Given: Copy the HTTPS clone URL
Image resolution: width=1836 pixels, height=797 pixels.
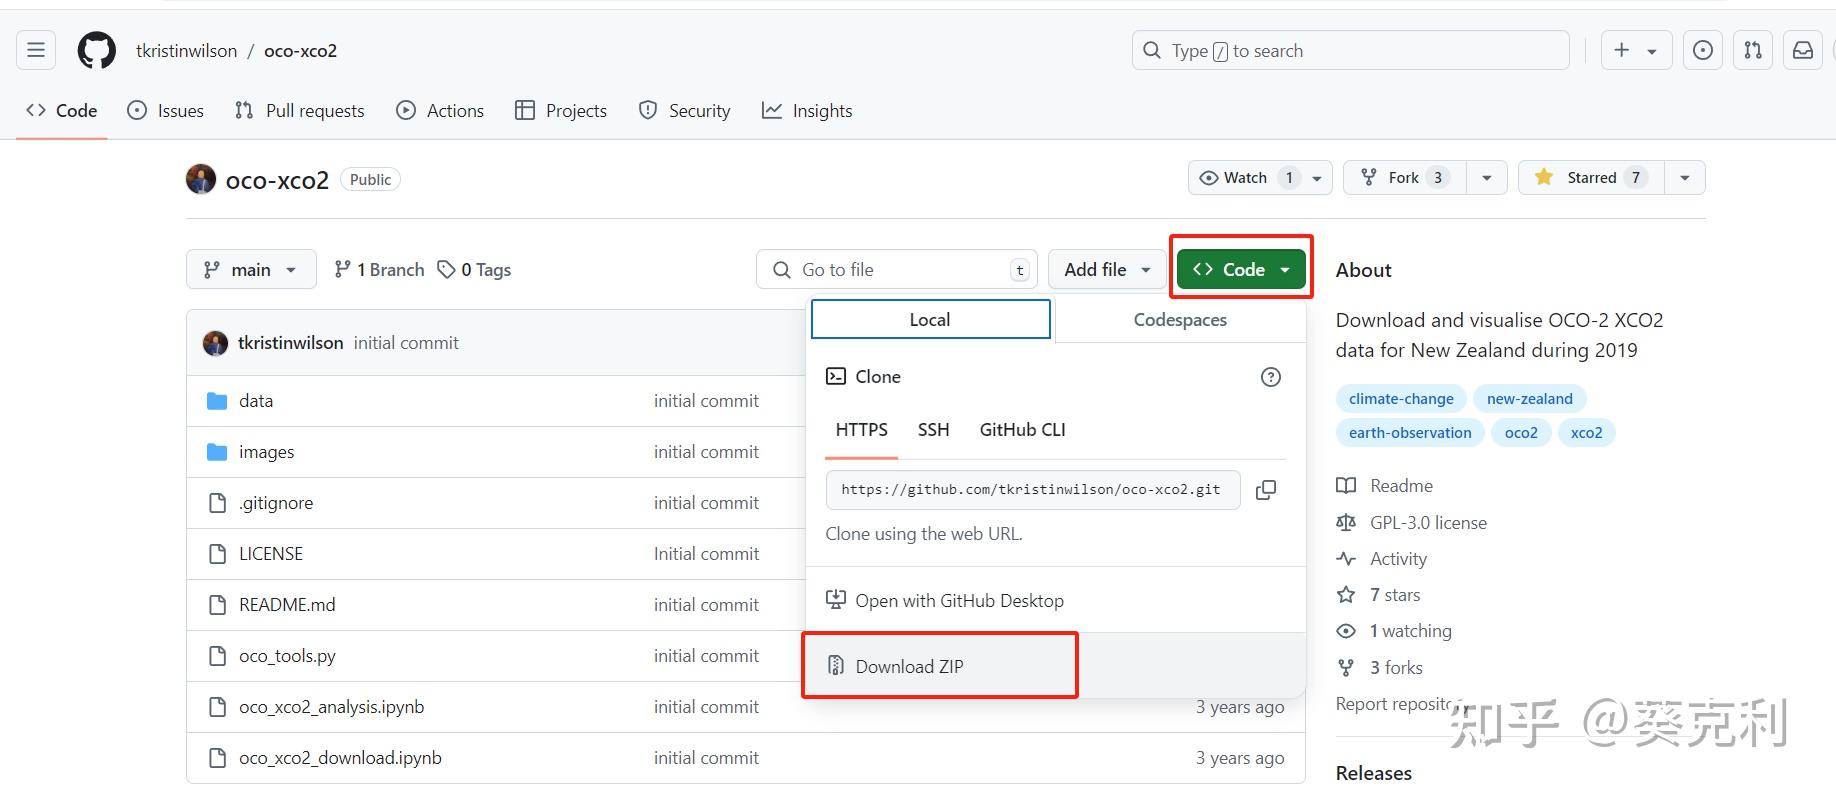Looking at the screenshot, I should pyautogui.click(x=1265, y=490).
